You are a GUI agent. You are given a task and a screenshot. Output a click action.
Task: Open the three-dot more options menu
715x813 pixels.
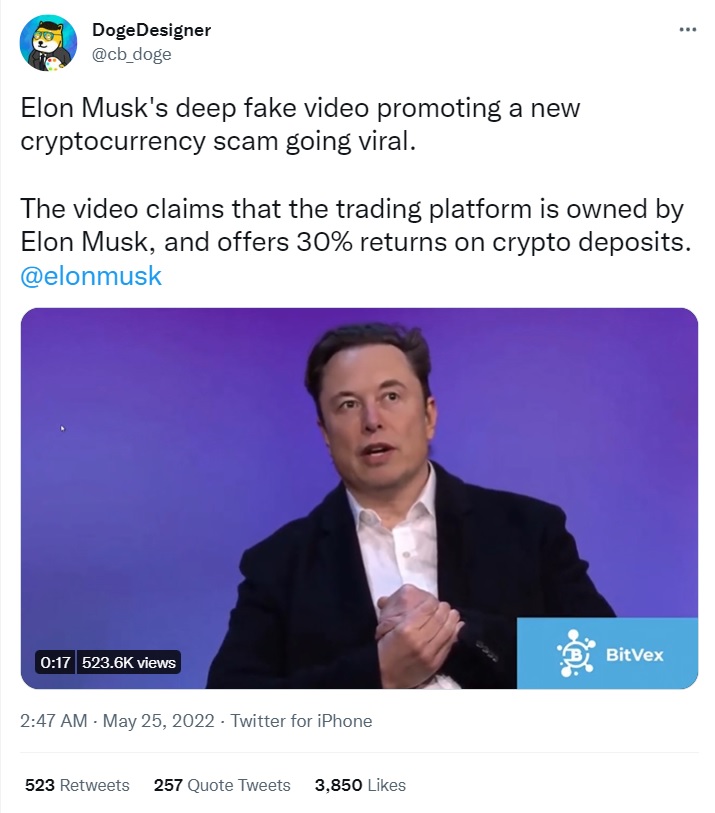pyautogui.click(x=687, y=30)
